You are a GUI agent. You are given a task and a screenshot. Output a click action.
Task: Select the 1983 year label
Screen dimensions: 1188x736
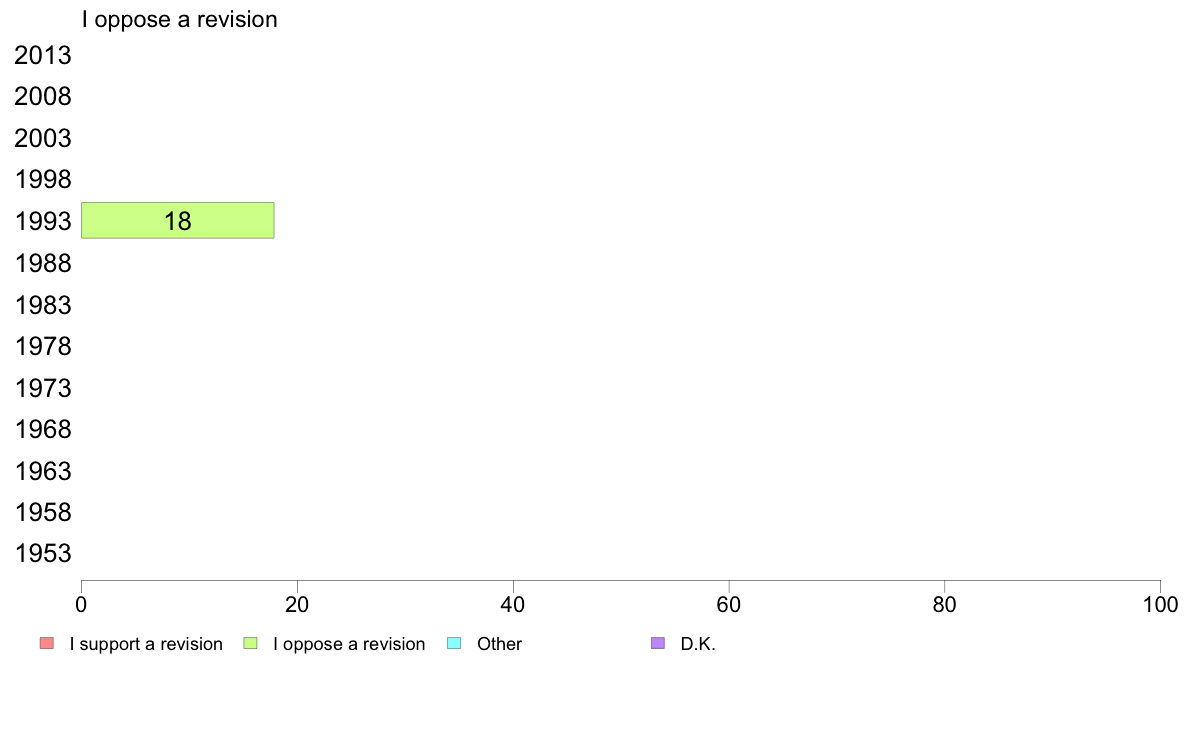point(43,305)
